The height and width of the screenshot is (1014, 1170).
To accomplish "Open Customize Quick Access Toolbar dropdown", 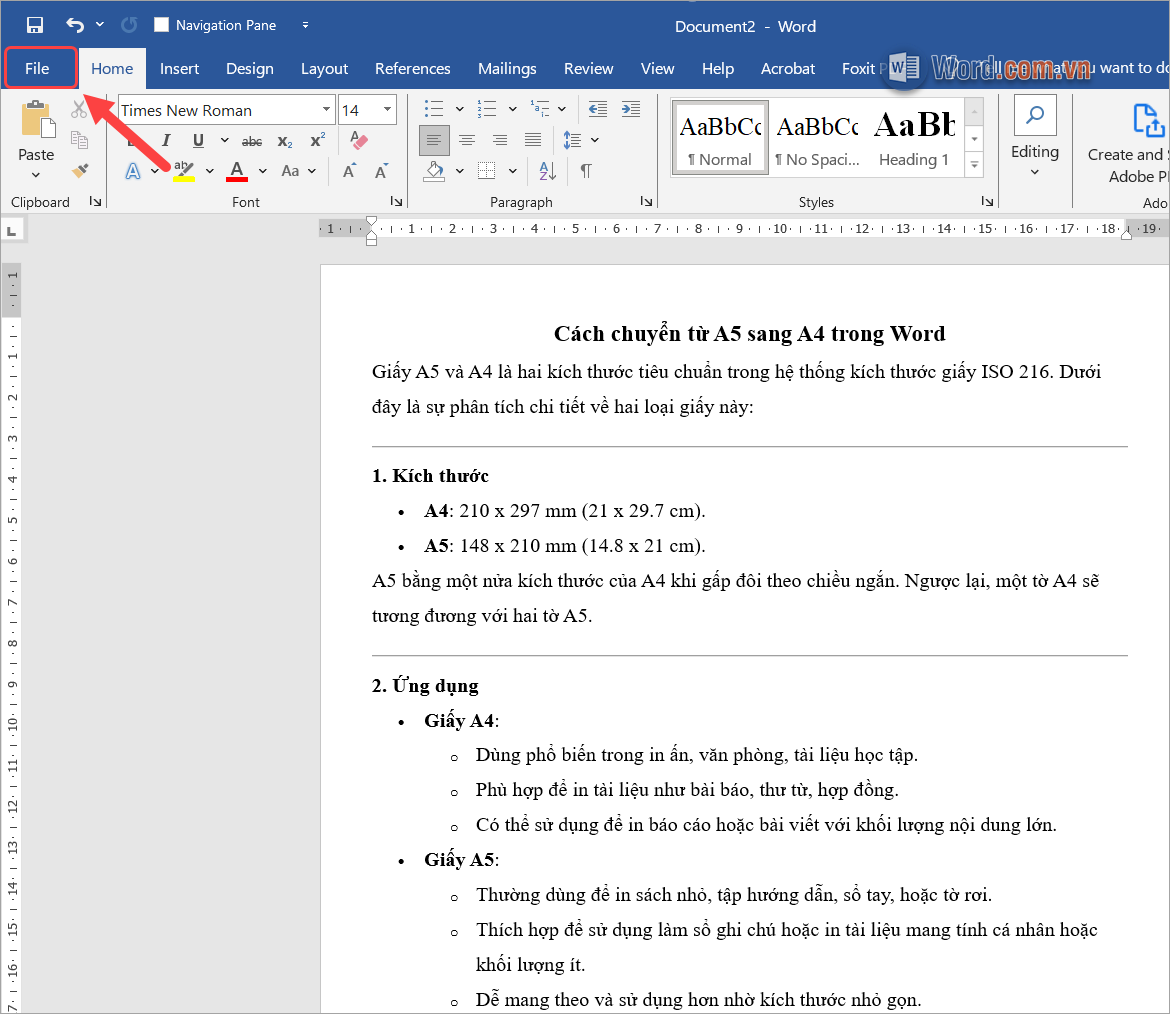I will click(x=305, y=25).
